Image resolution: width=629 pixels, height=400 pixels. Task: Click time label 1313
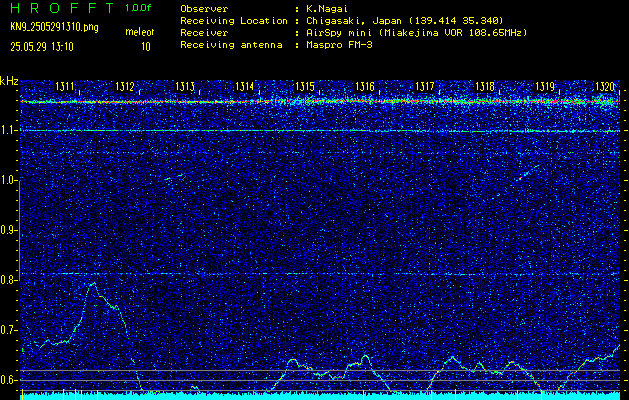pyautogui.click(x=185, y=86)
